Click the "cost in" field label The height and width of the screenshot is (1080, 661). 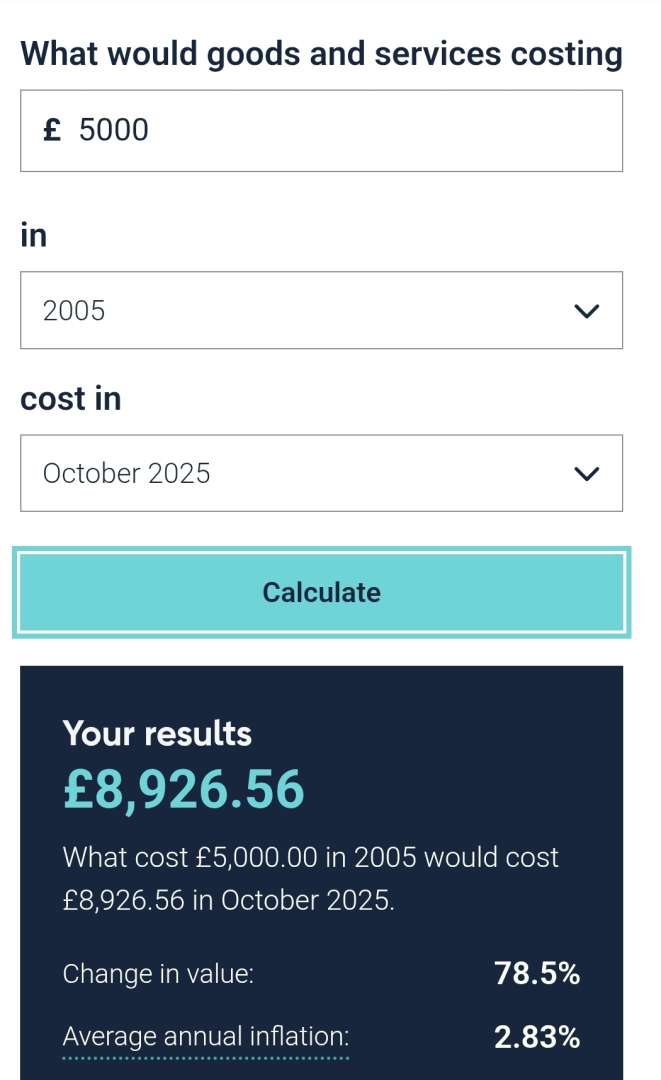point(70,398)
